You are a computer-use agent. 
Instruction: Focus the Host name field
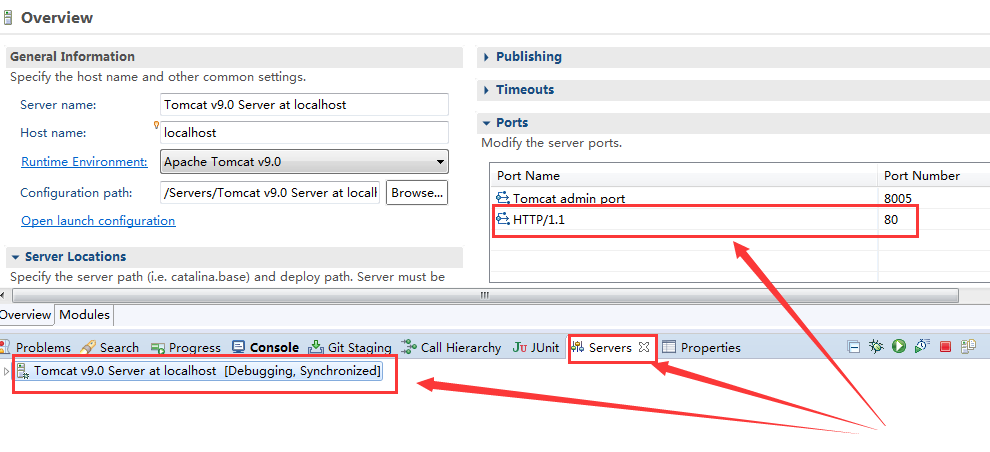click(x=304, y=133)
